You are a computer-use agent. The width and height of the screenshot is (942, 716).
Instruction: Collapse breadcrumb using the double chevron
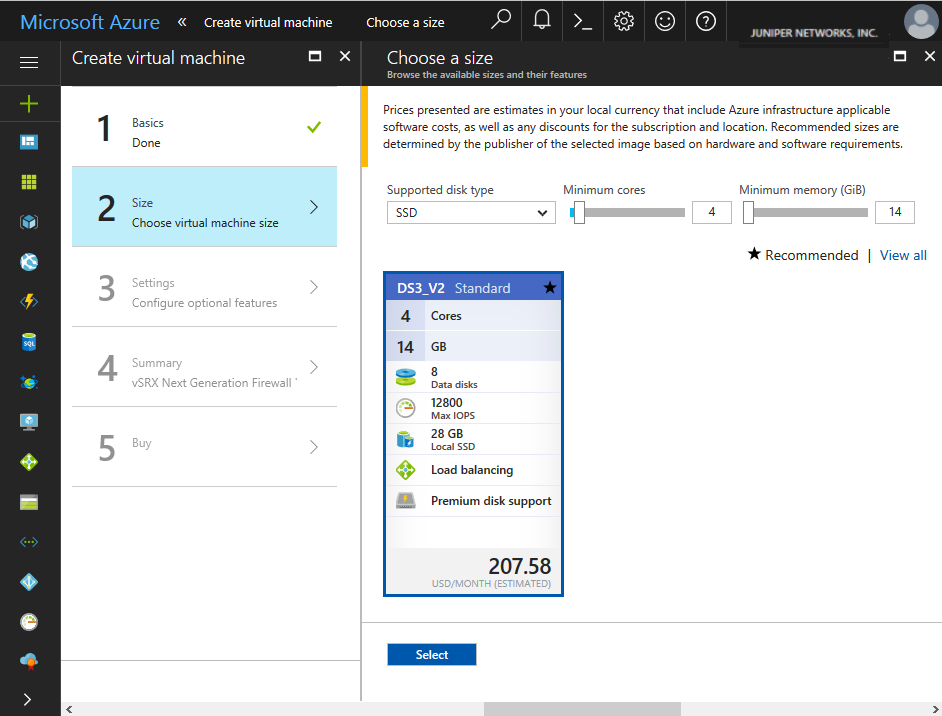point(182,22)
